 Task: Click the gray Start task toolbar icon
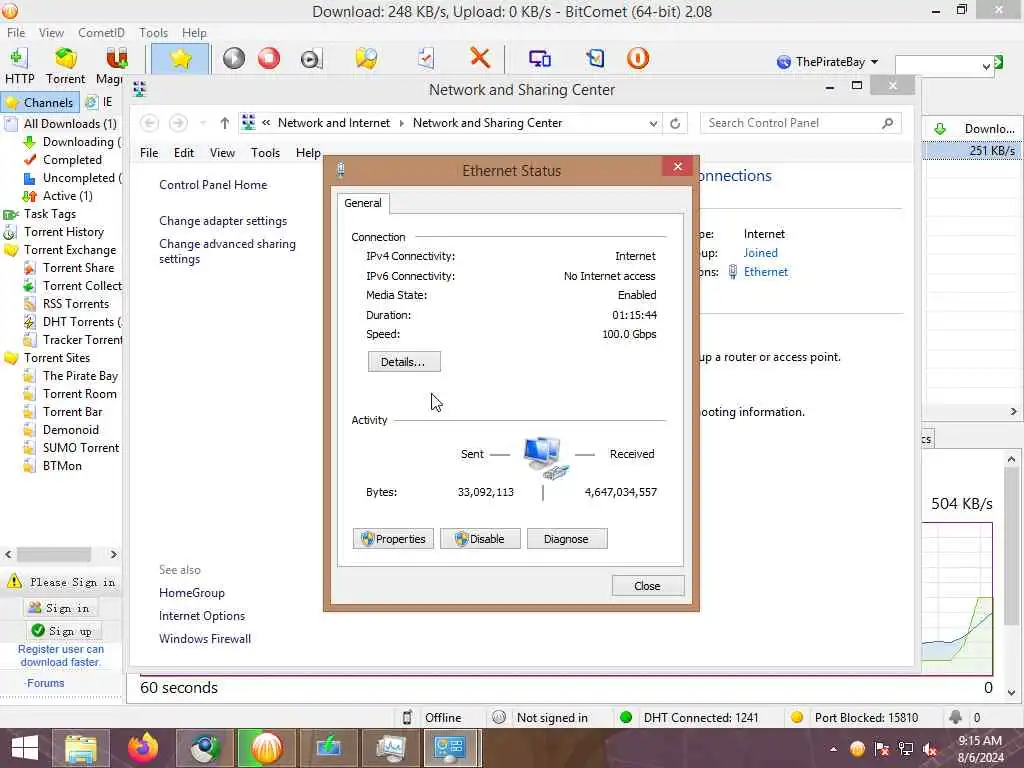[233, 59]
